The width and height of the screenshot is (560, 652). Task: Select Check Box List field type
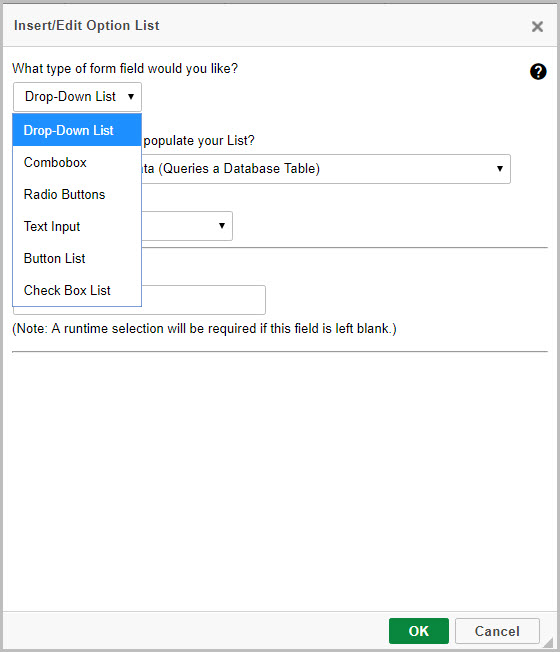click(x=77, y=290)
